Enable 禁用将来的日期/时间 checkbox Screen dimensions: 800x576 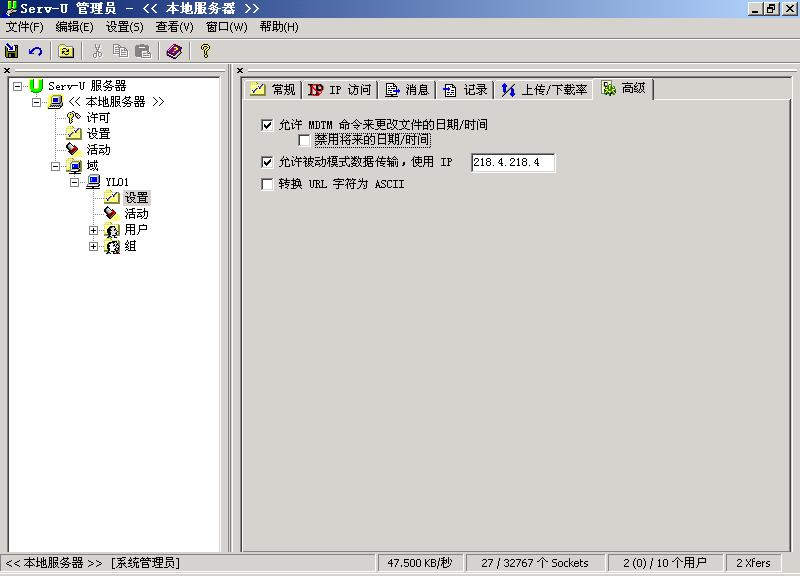click(304, 140)
